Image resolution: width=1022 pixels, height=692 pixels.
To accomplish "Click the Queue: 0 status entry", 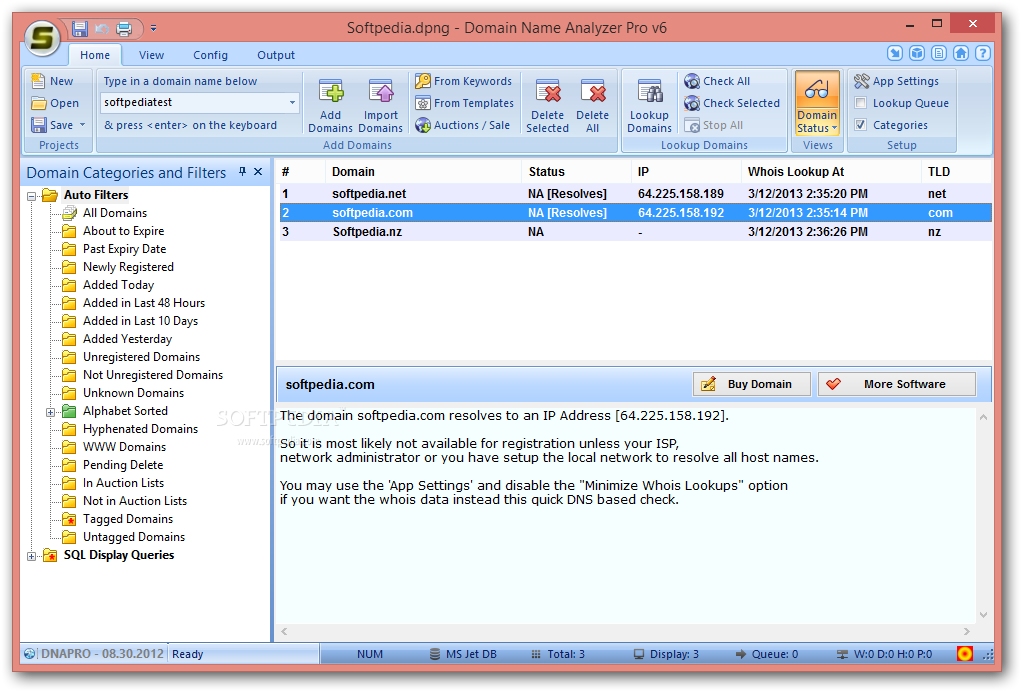I will (x=767, y=654).
